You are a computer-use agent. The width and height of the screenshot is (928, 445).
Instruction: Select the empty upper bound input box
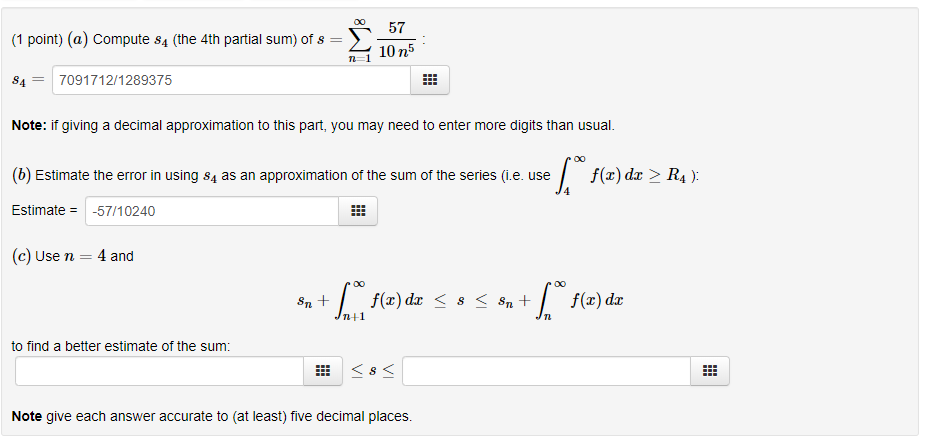[546, 371]
